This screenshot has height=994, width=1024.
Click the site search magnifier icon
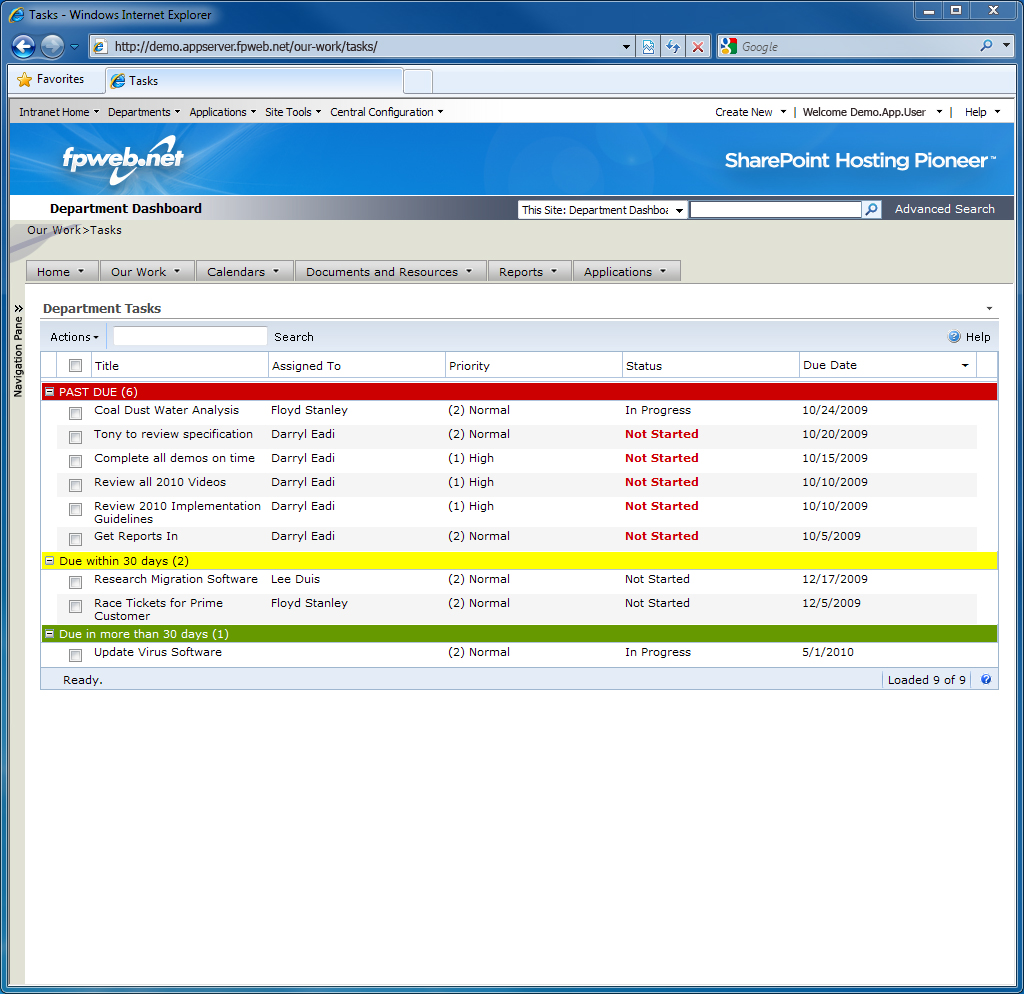(871, 210)
